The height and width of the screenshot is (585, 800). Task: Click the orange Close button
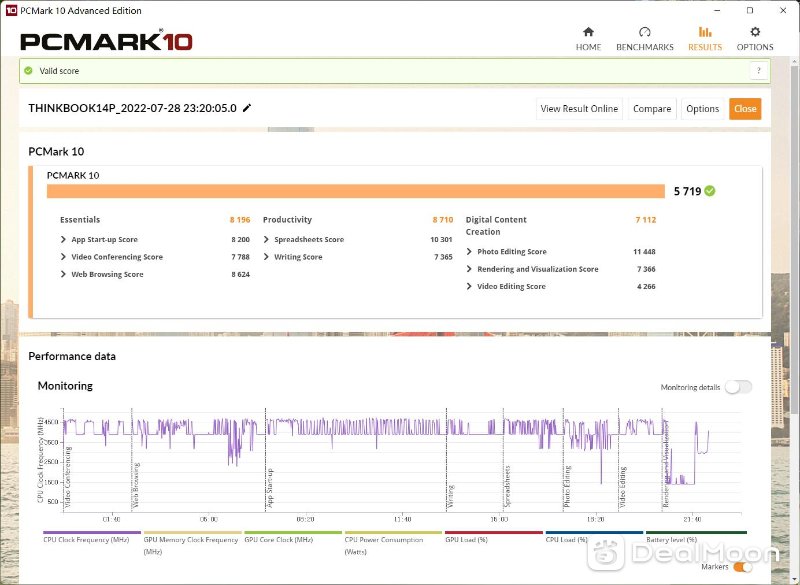click(745, 109)
